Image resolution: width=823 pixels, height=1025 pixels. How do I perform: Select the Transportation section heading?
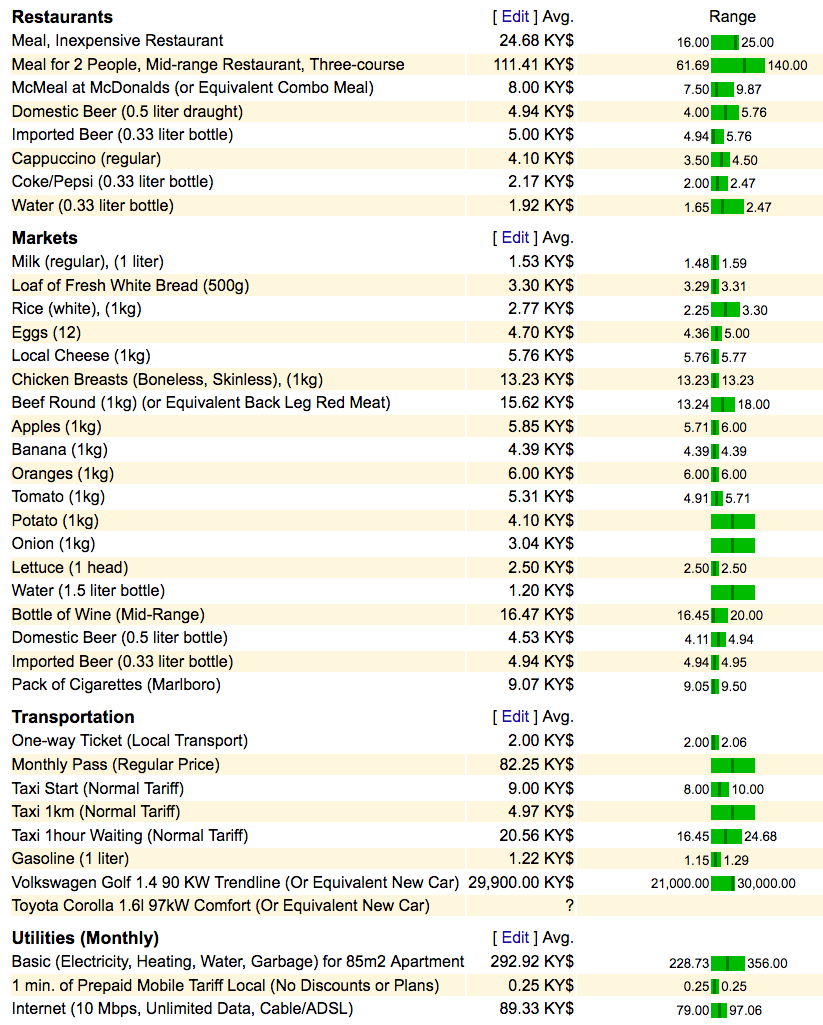click(x=73, y=717)
